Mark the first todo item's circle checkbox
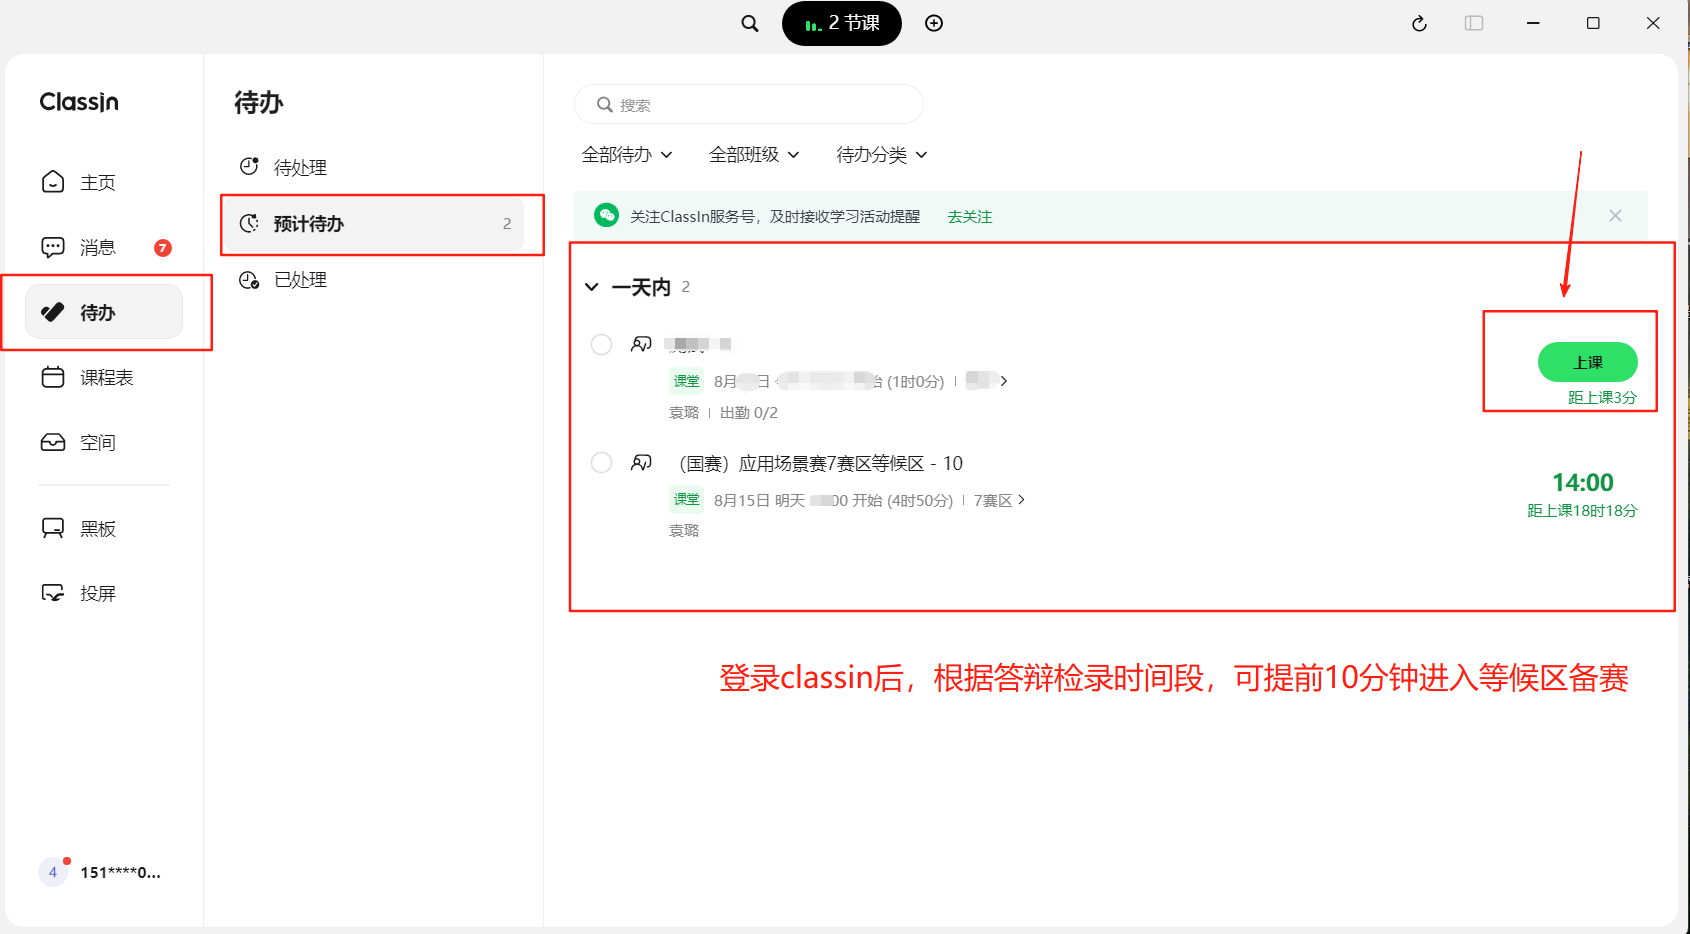The width and height of the screenshot is (1690, 934). pos(601,344)
